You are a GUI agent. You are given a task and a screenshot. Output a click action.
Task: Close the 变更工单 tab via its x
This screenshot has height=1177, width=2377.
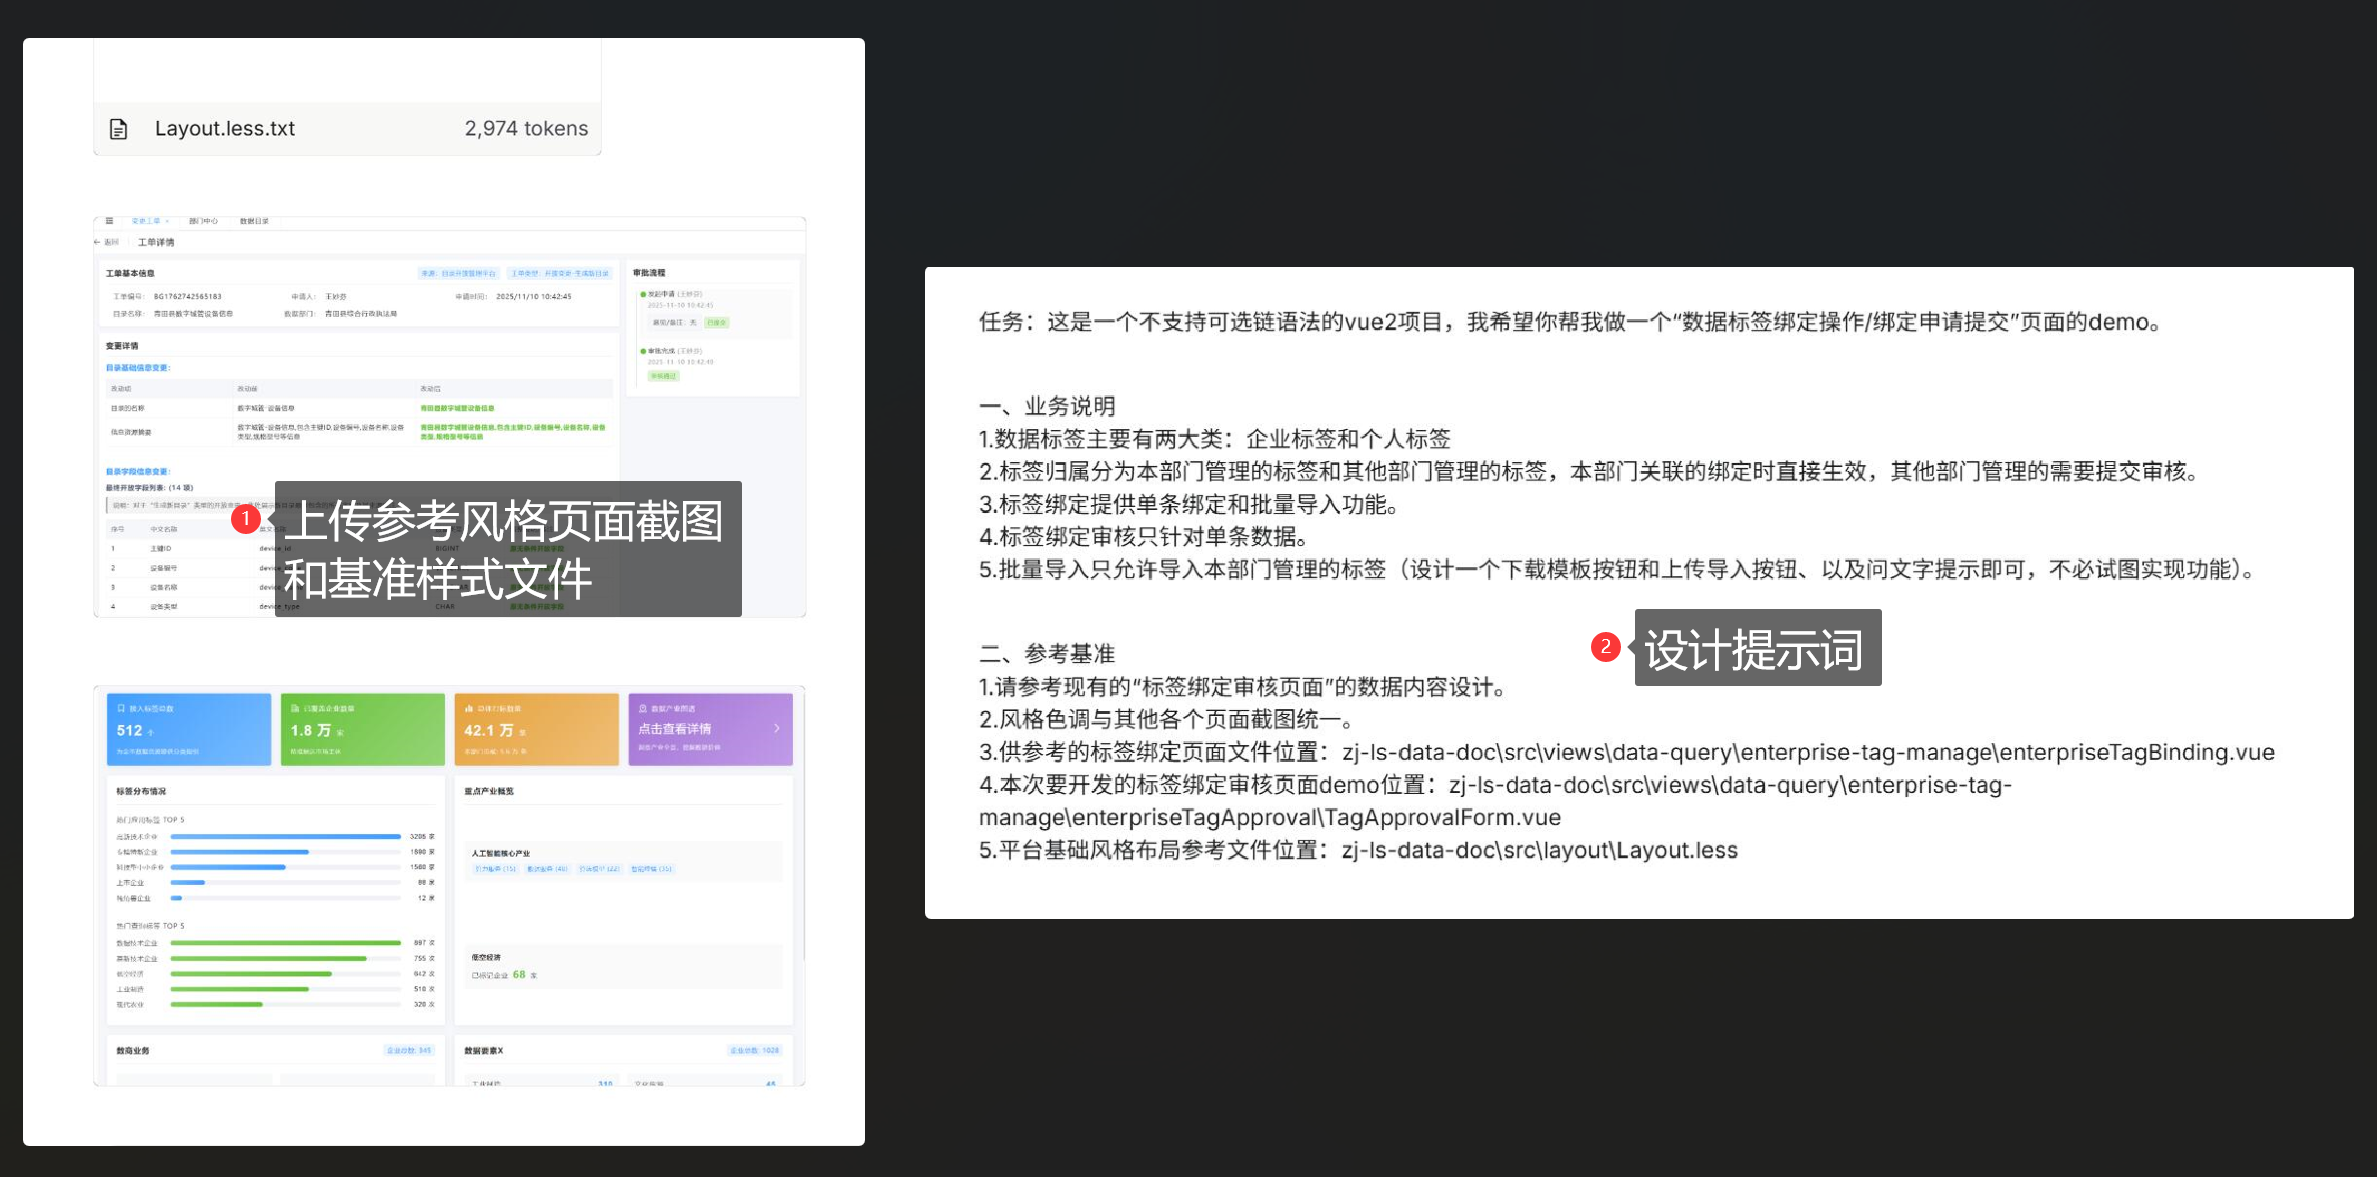[168, 221]
